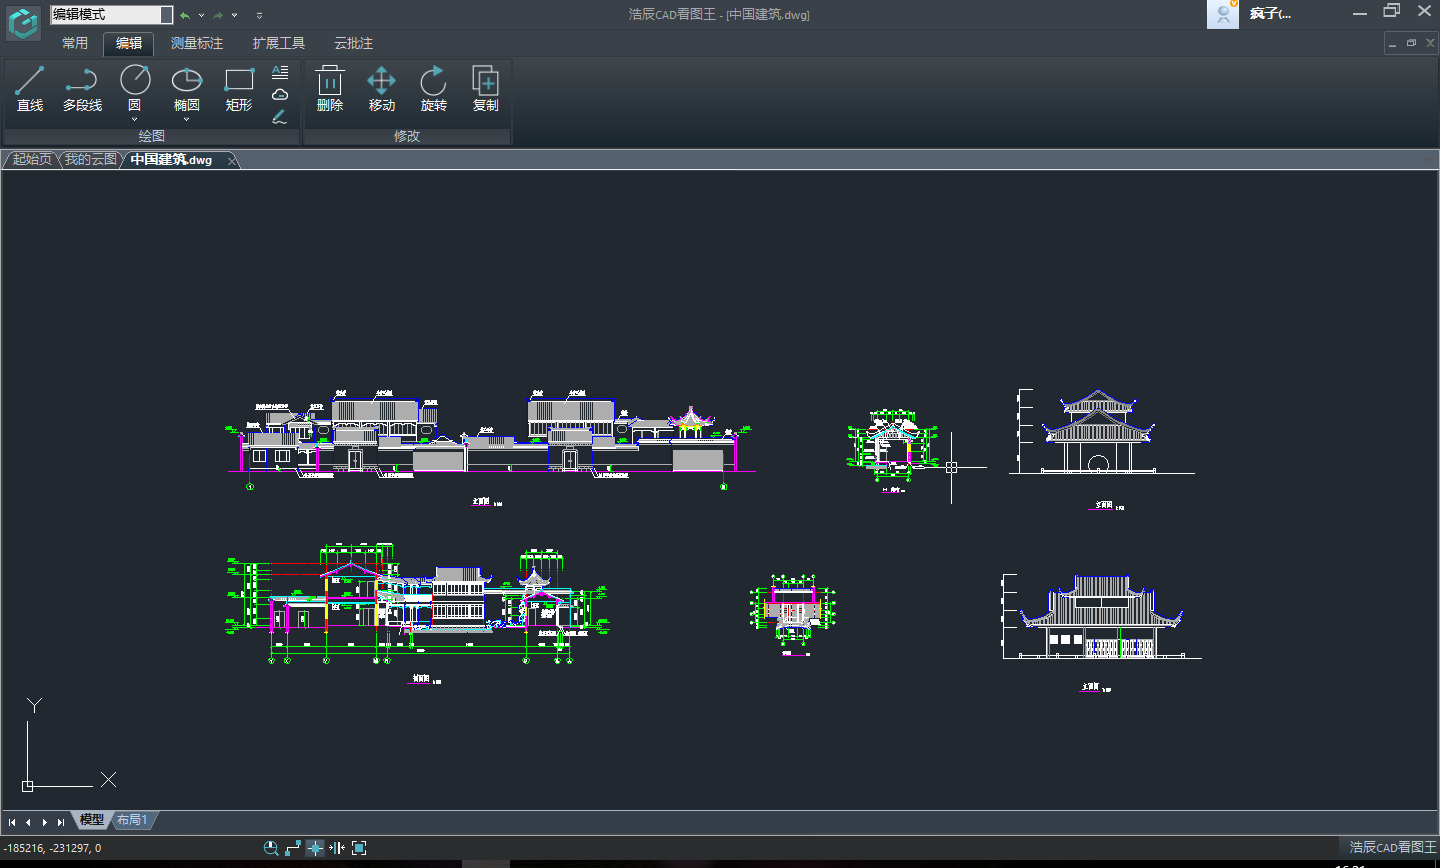
Task: Click the freehand sketch pen icon
Action: tap(280, 116)
